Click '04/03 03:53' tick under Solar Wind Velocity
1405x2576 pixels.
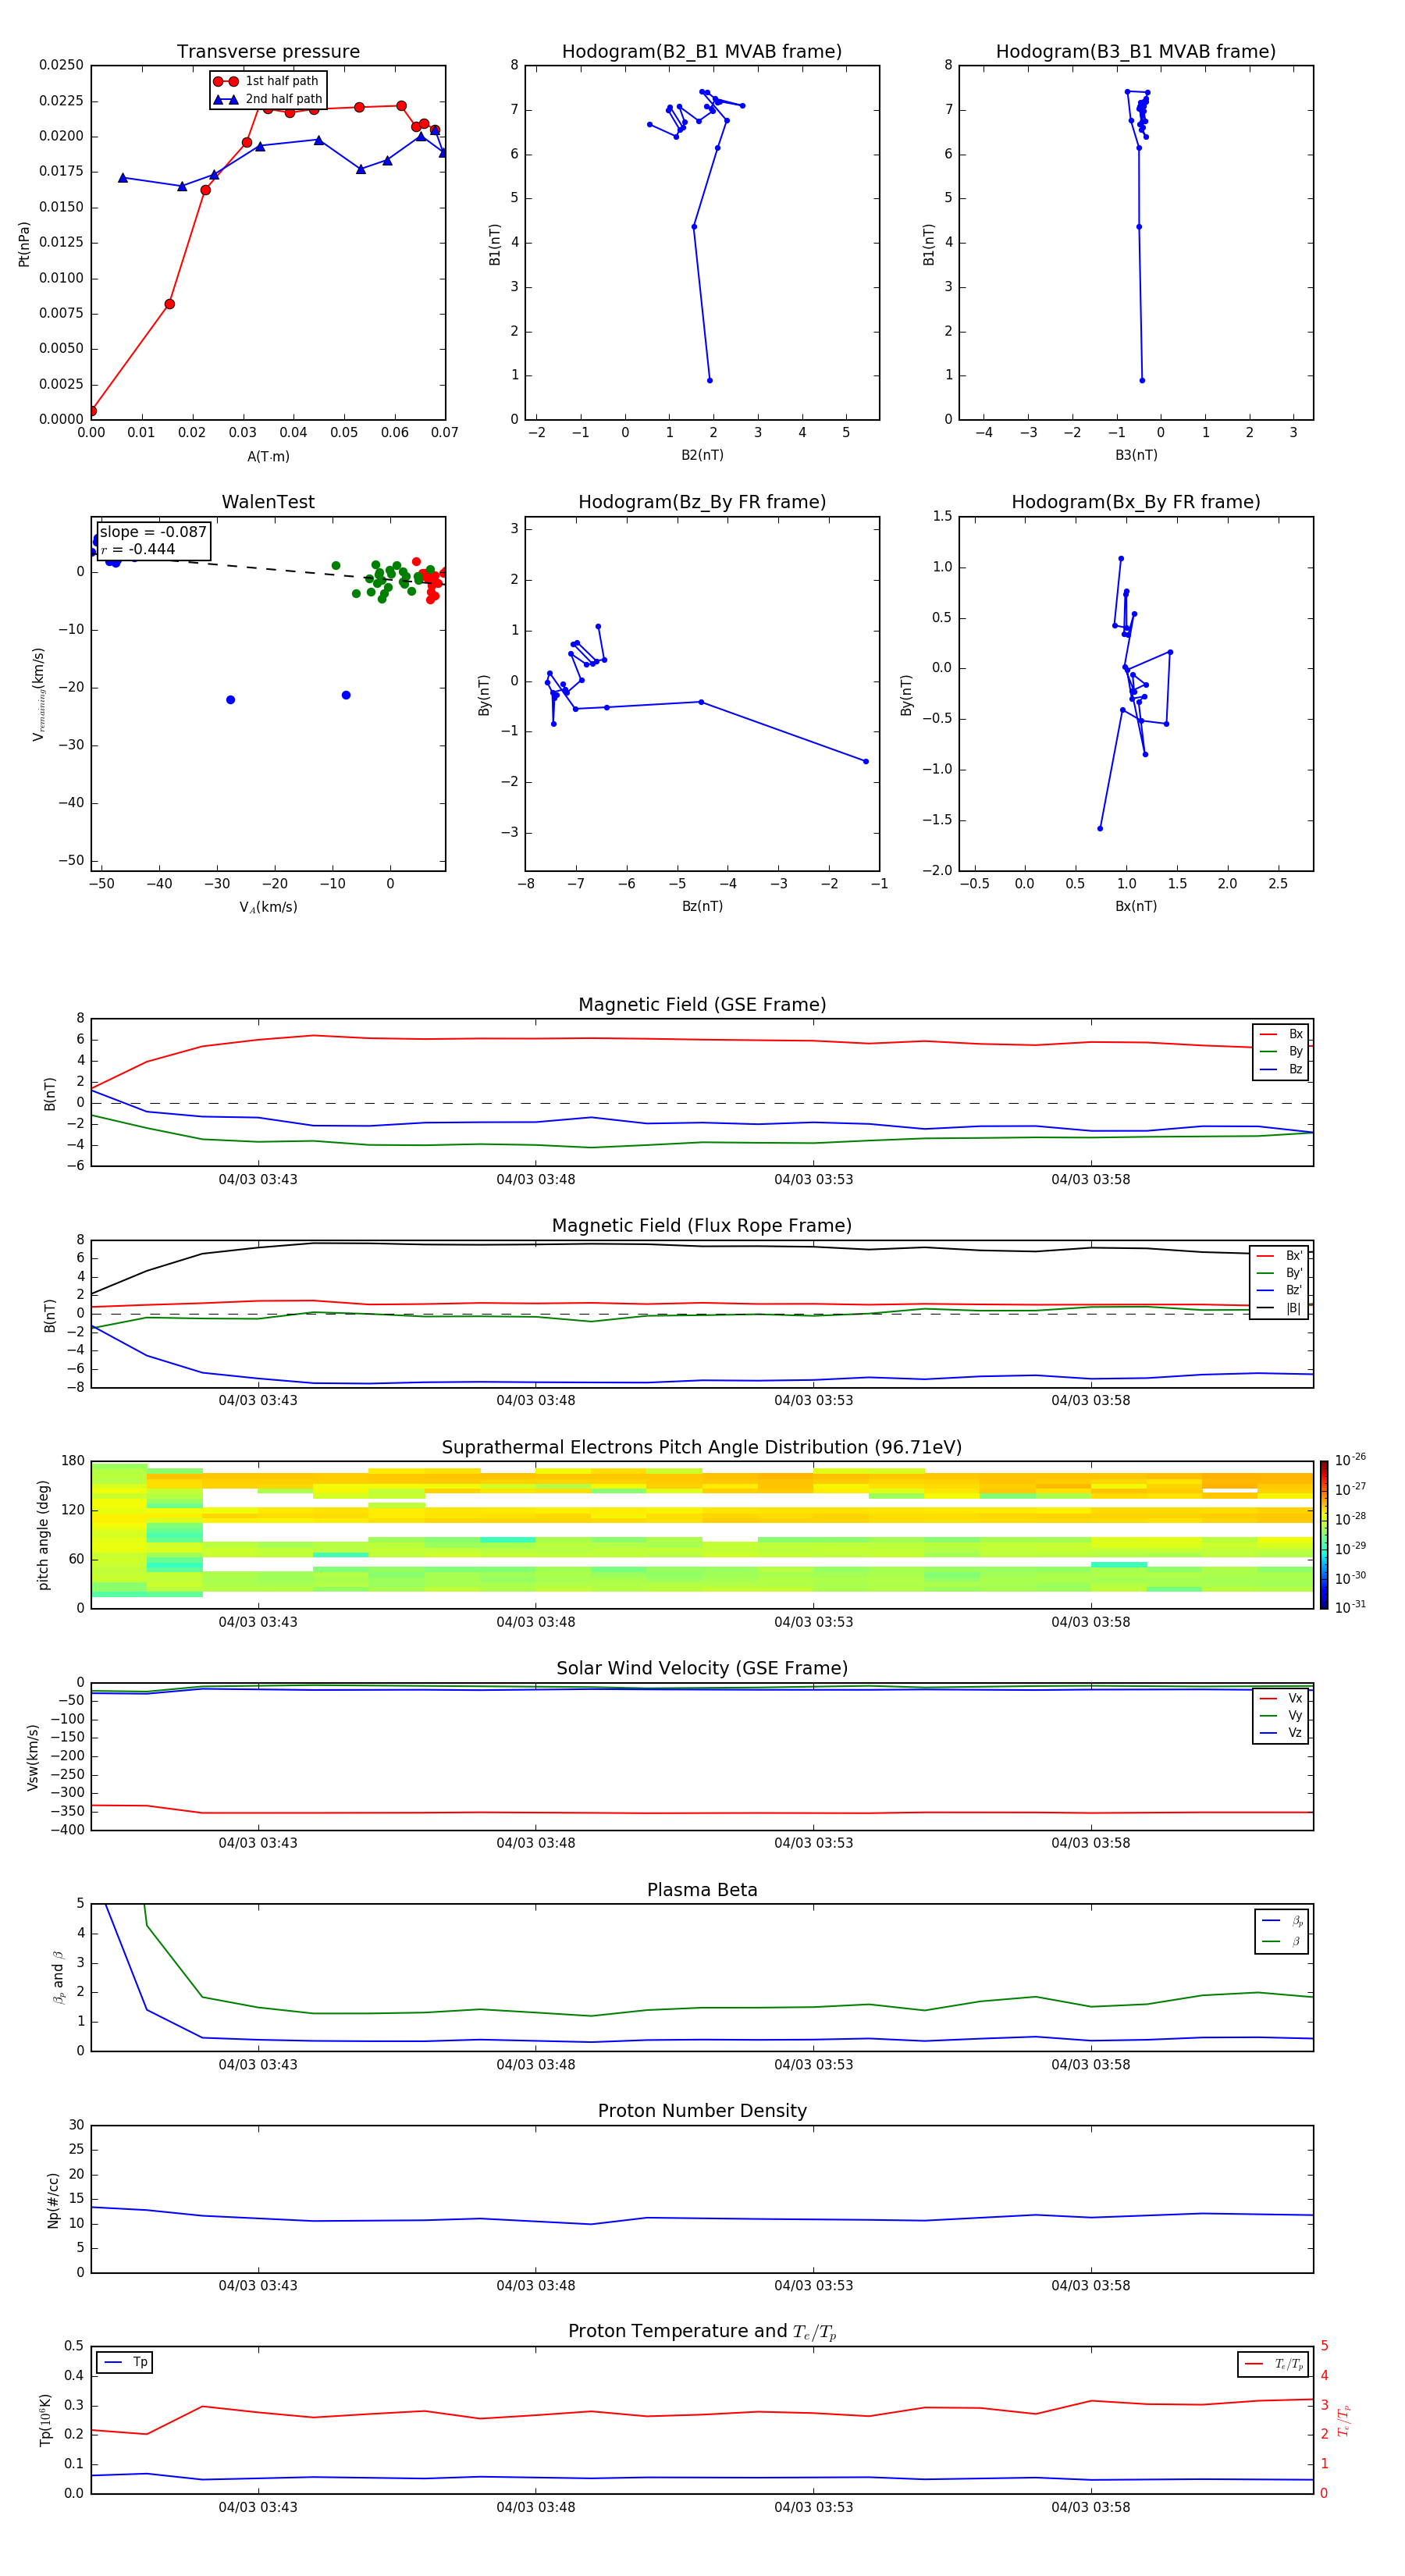point(814,1843)
